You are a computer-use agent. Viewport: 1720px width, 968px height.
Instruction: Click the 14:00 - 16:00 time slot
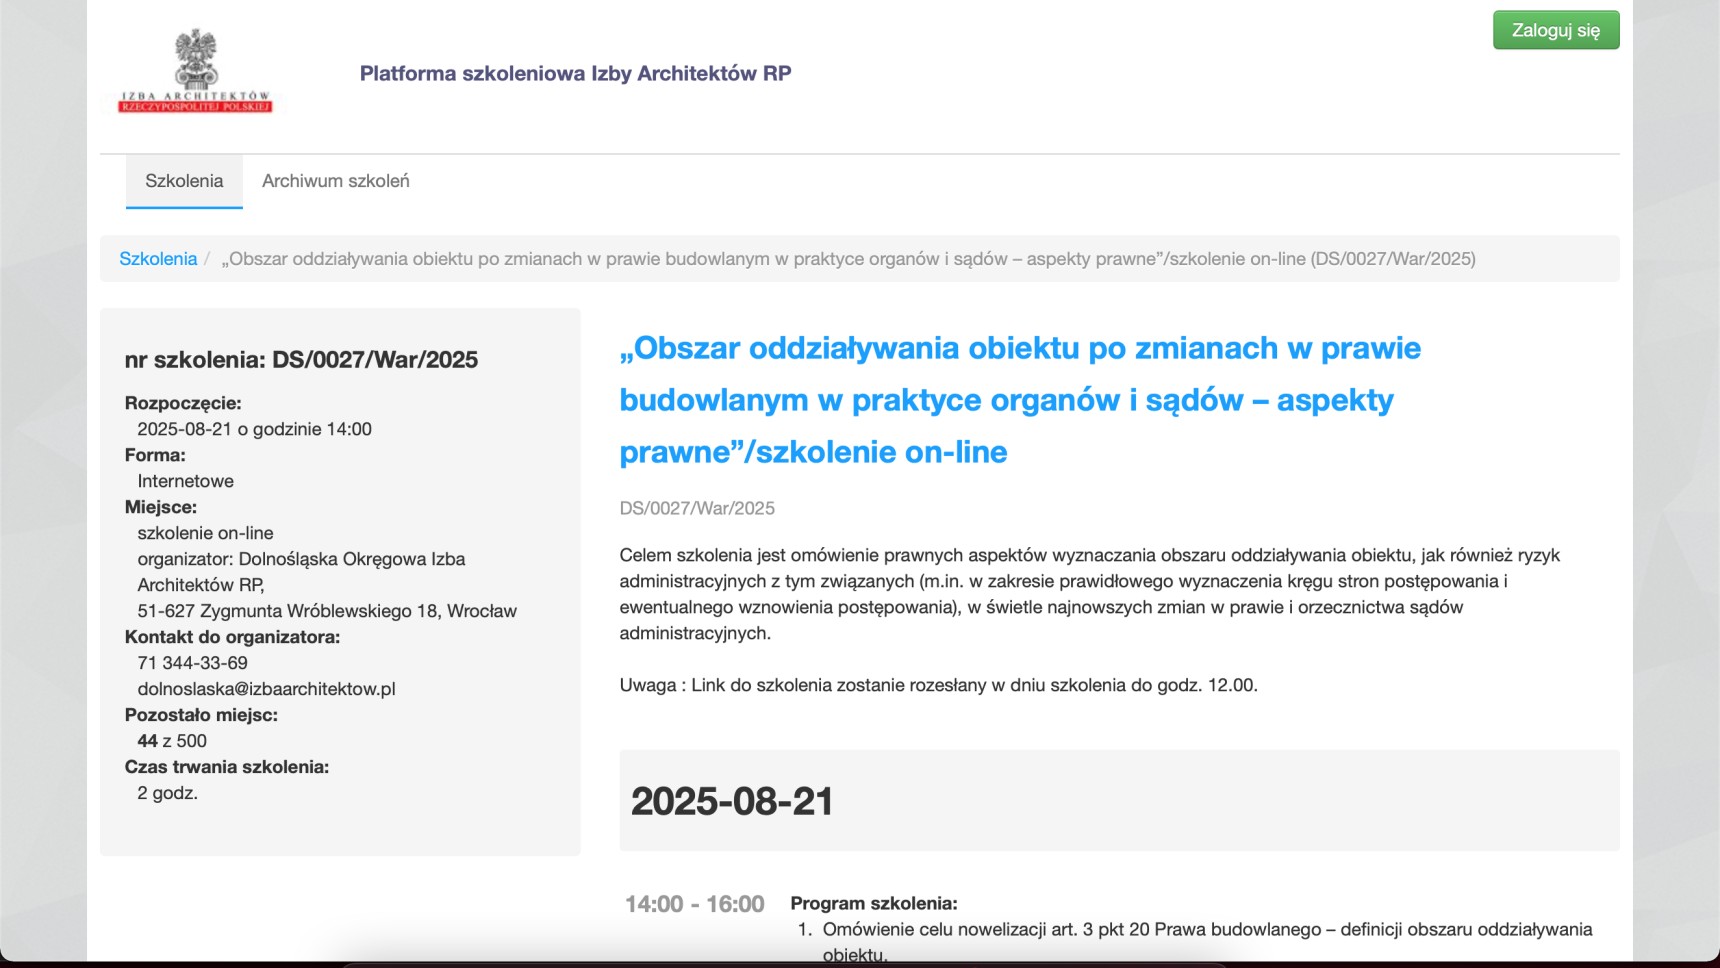694,904
